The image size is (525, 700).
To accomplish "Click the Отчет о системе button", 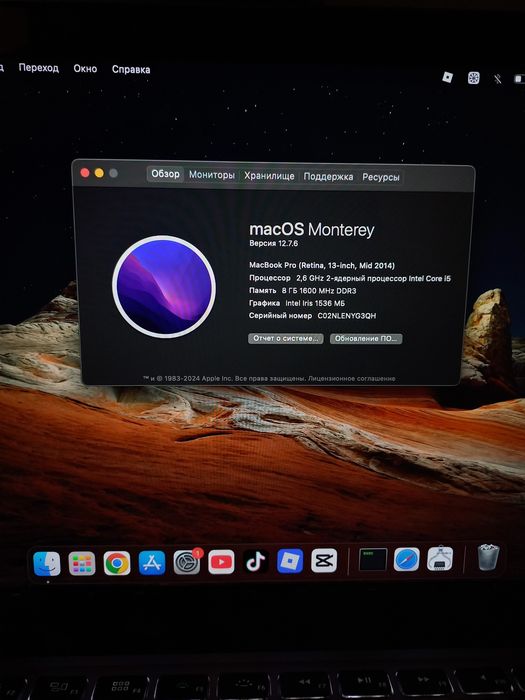I will [x=286, y=338].
